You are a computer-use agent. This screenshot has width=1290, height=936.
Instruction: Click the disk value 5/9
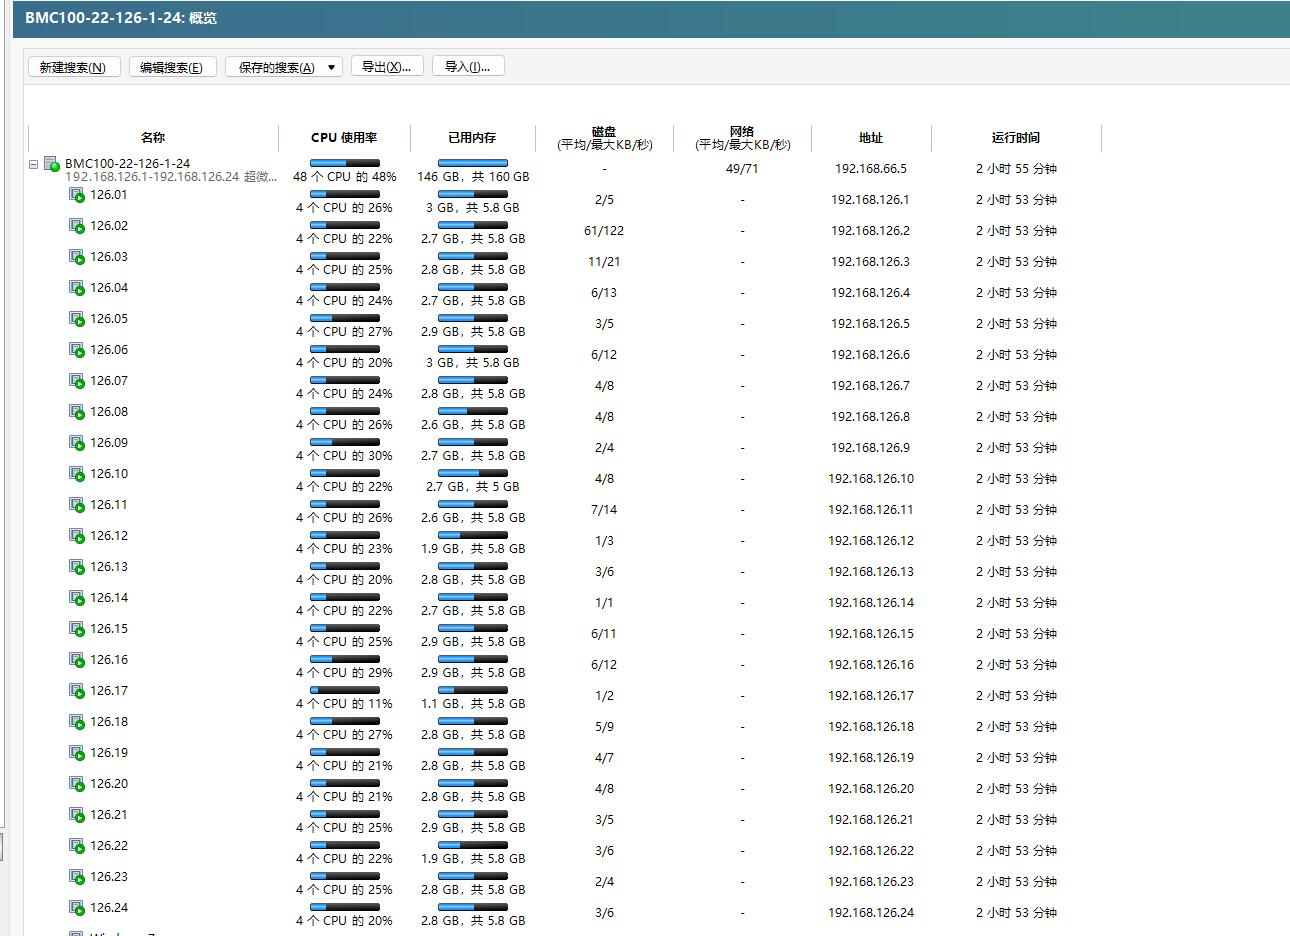coord(604,727)
